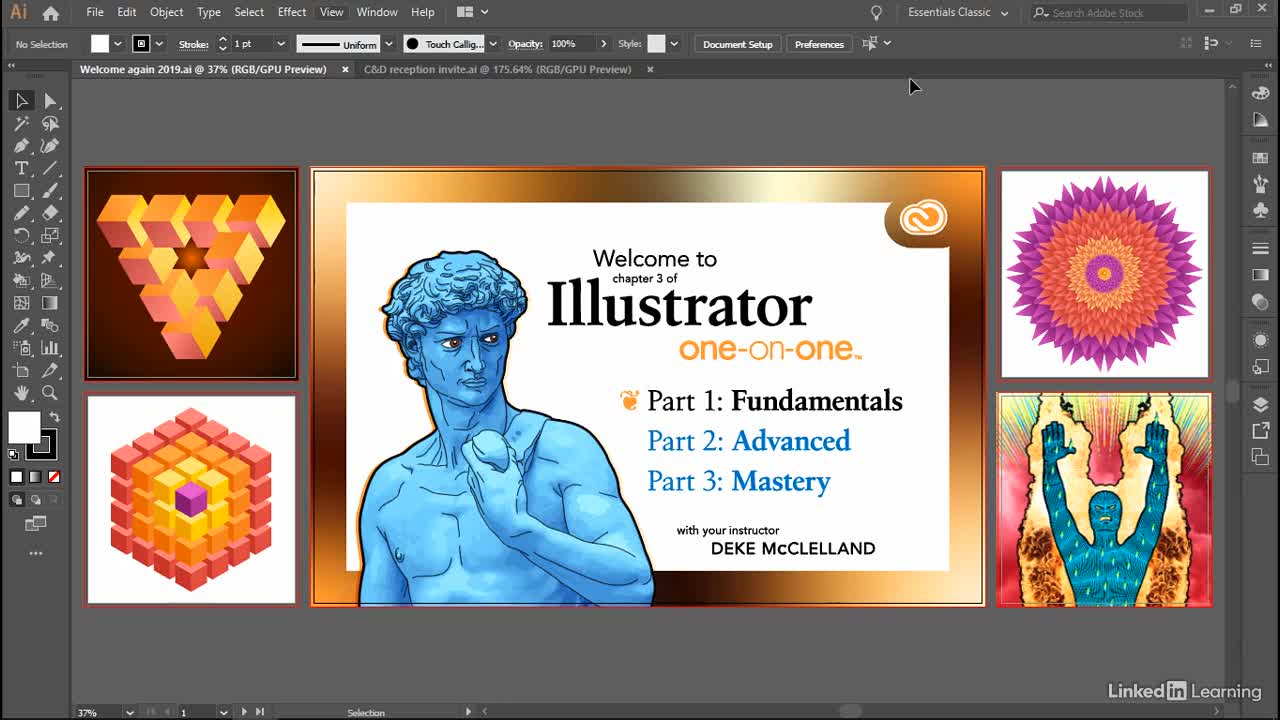Change screen mode button
Viewport: 1280px width, 720px height.
tap(36, 523)
